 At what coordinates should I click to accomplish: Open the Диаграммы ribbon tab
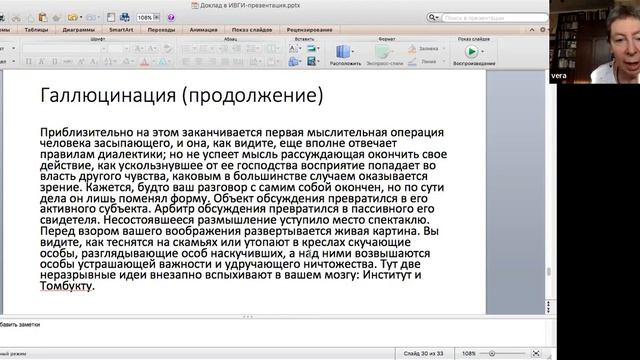pyautogui.click(x=78, y=30)
